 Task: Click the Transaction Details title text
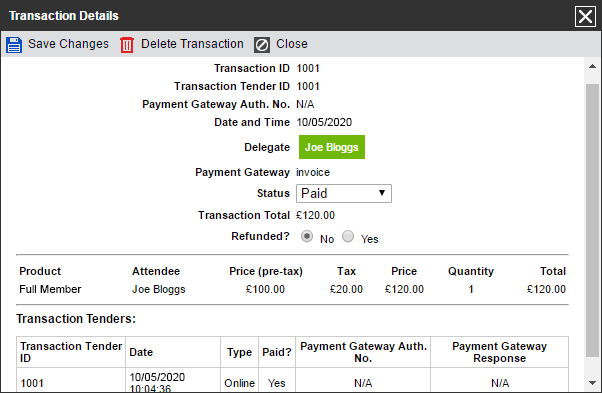pos(64,16)
